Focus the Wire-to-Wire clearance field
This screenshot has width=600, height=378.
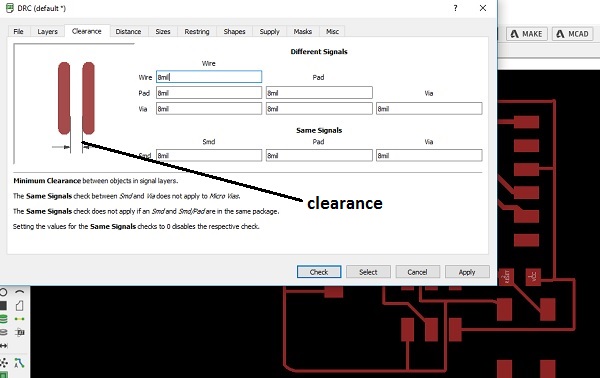(x=209, y=77)
